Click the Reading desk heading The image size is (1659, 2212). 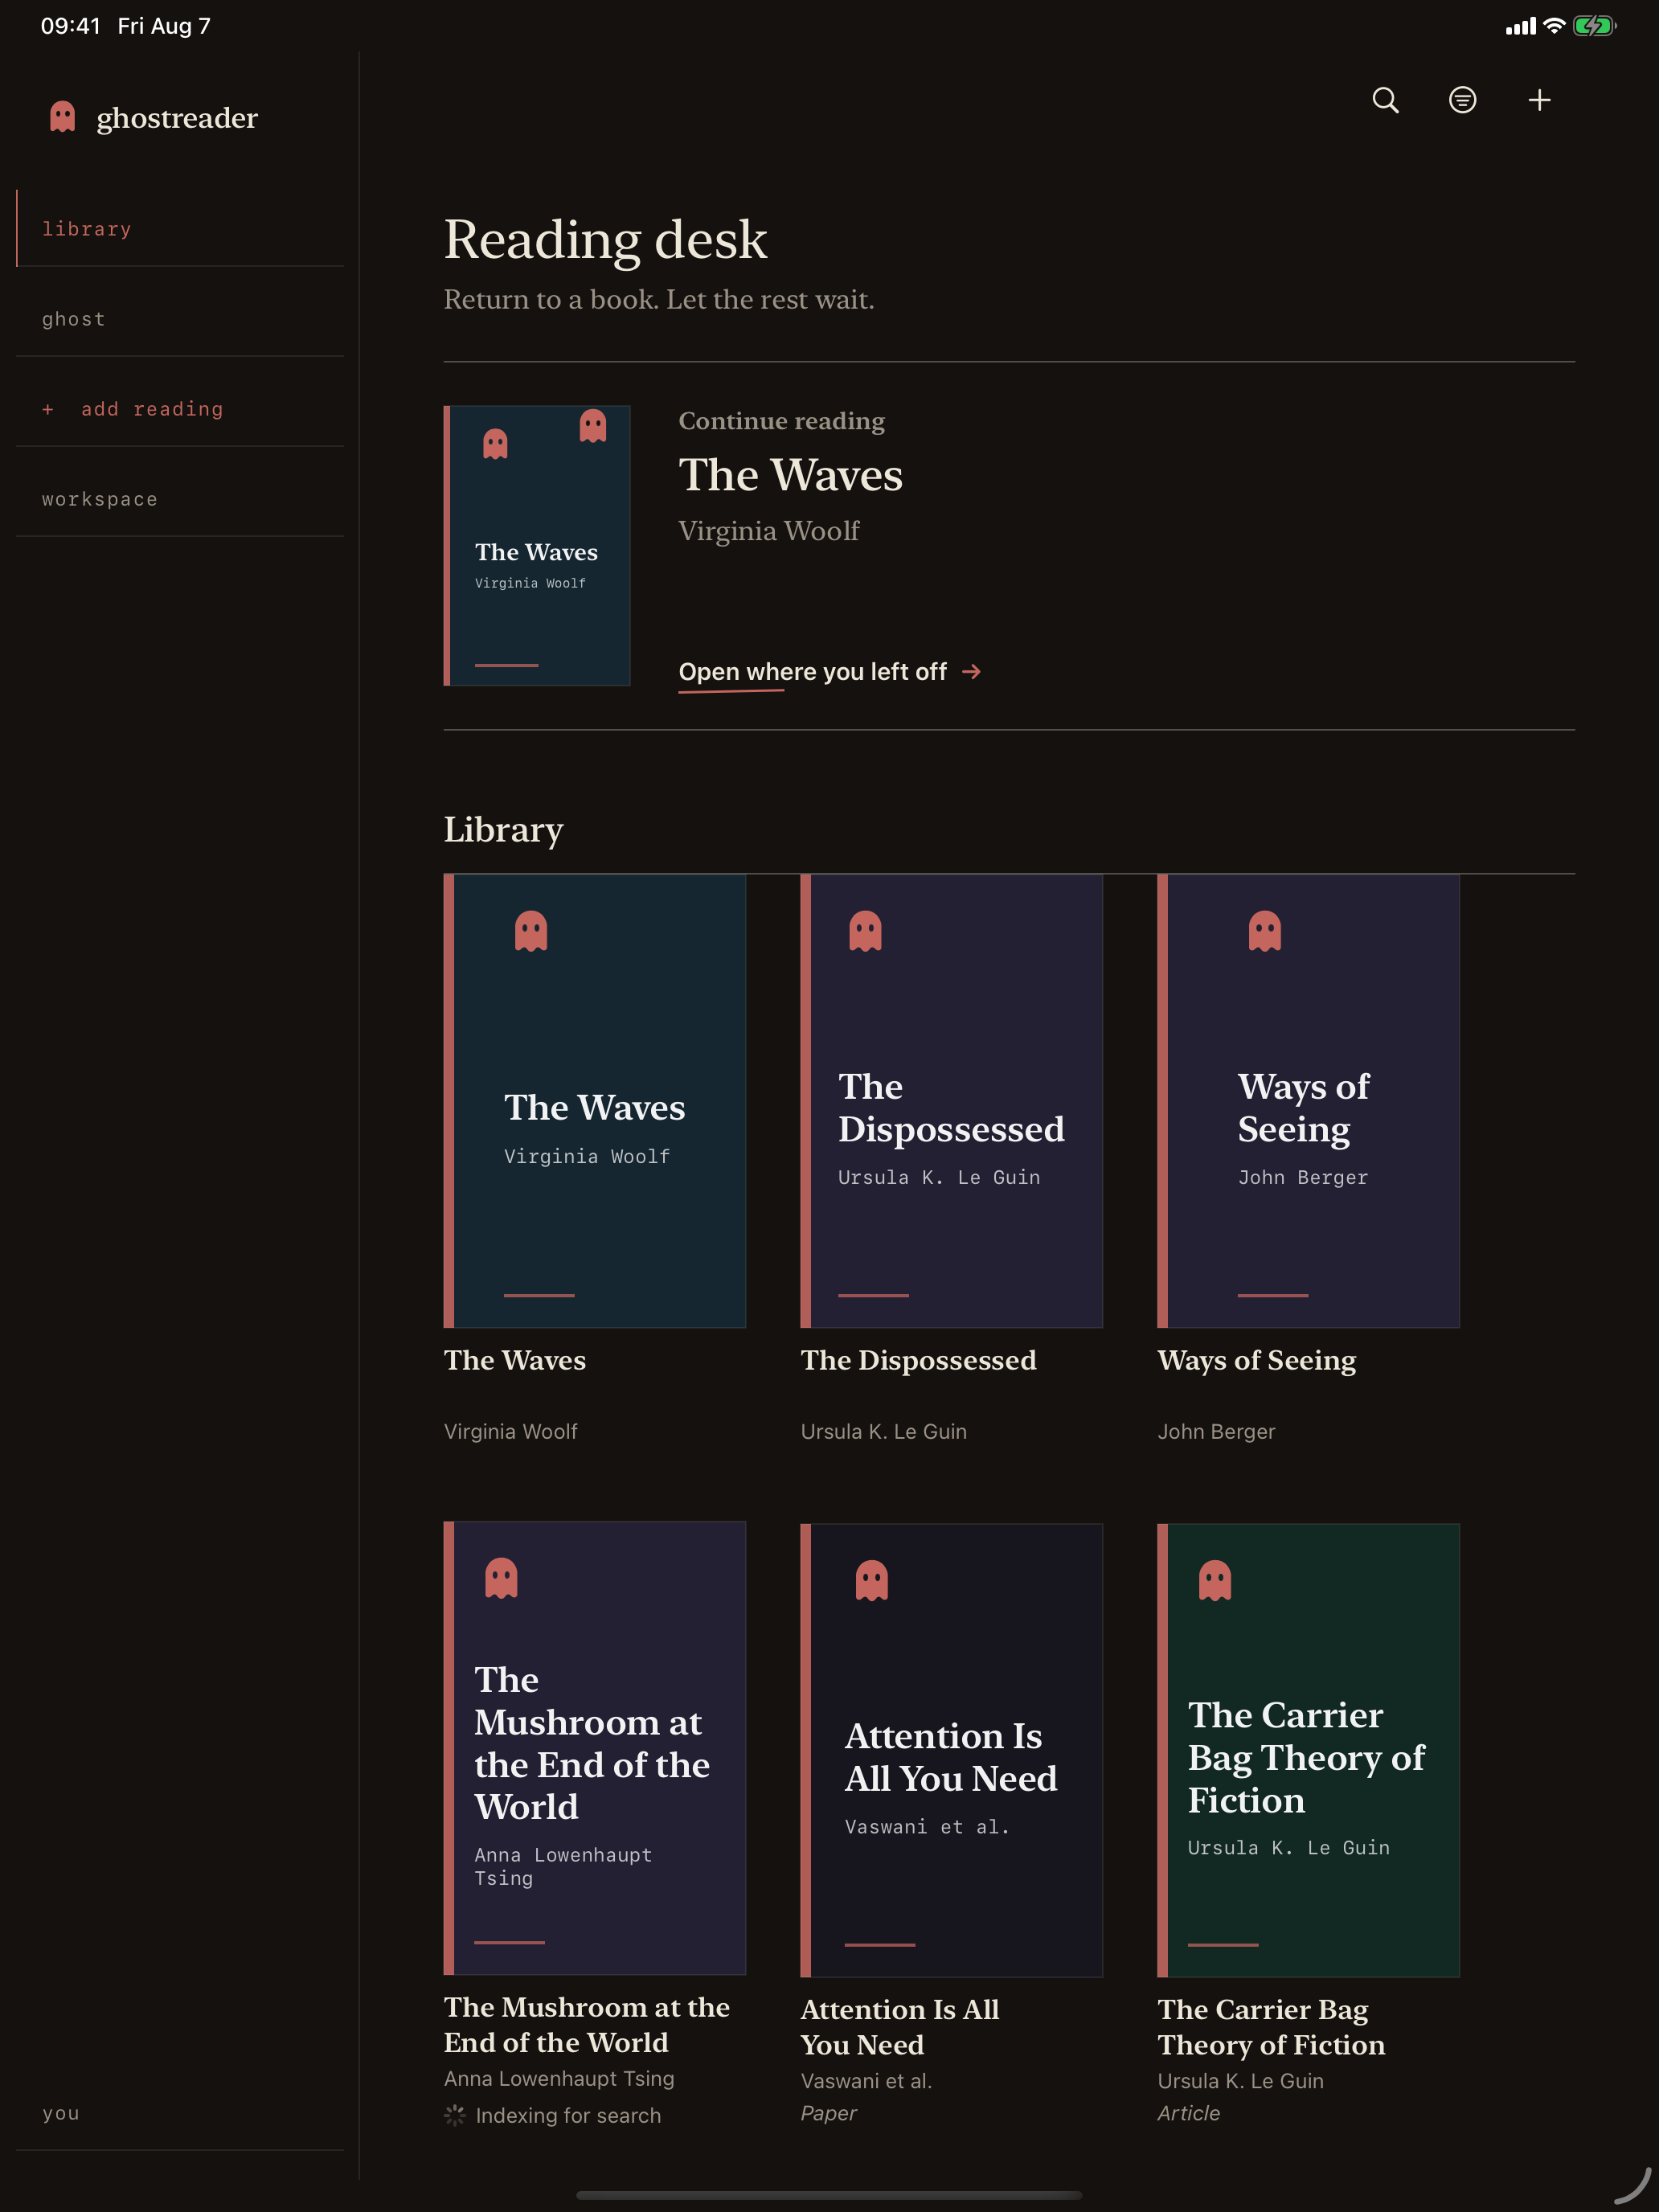click(605, 239)
